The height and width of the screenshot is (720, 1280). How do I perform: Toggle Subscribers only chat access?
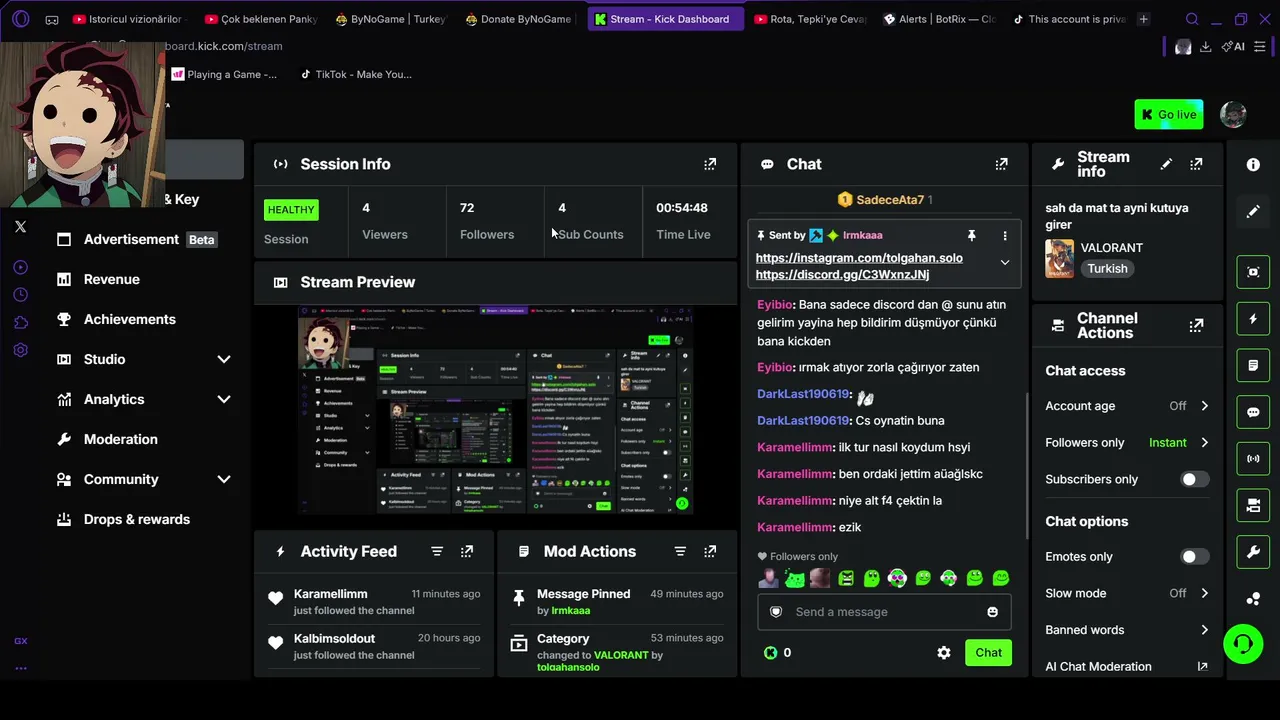click(x=1194, y=479)
